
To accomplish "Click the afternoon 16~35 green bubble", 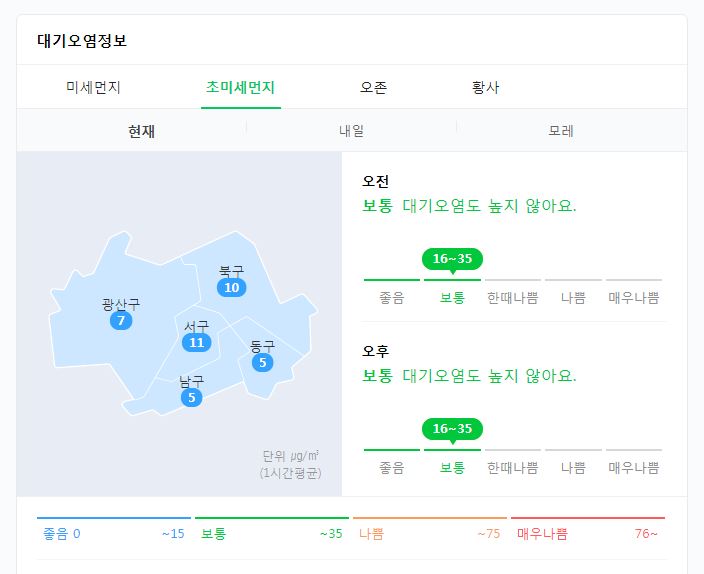I will pyautogui.click(x=452, y=429).
